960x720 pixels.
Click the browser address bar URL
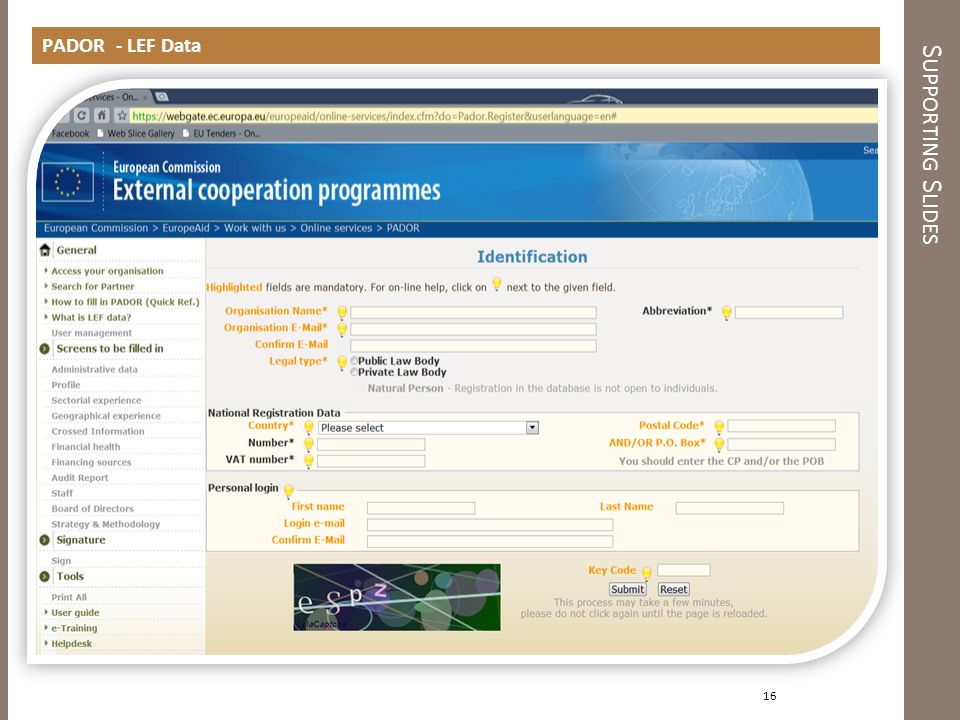pos(374,116)
